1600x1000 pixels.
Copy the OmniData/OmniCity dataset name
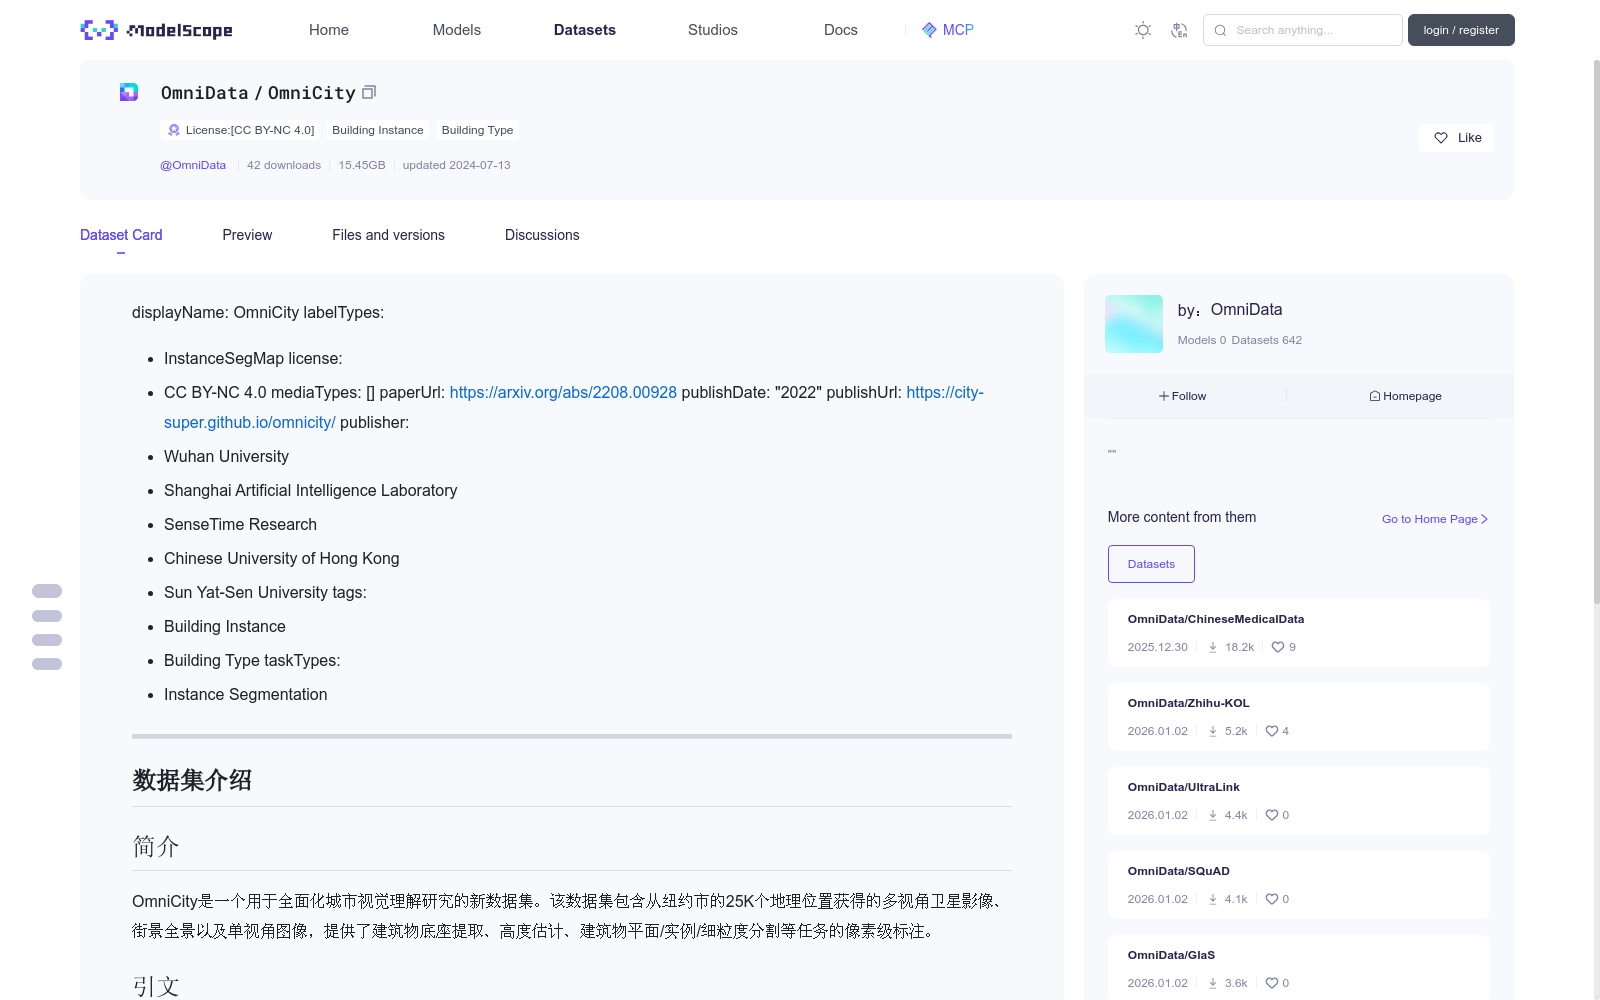(x=369, y=92)
